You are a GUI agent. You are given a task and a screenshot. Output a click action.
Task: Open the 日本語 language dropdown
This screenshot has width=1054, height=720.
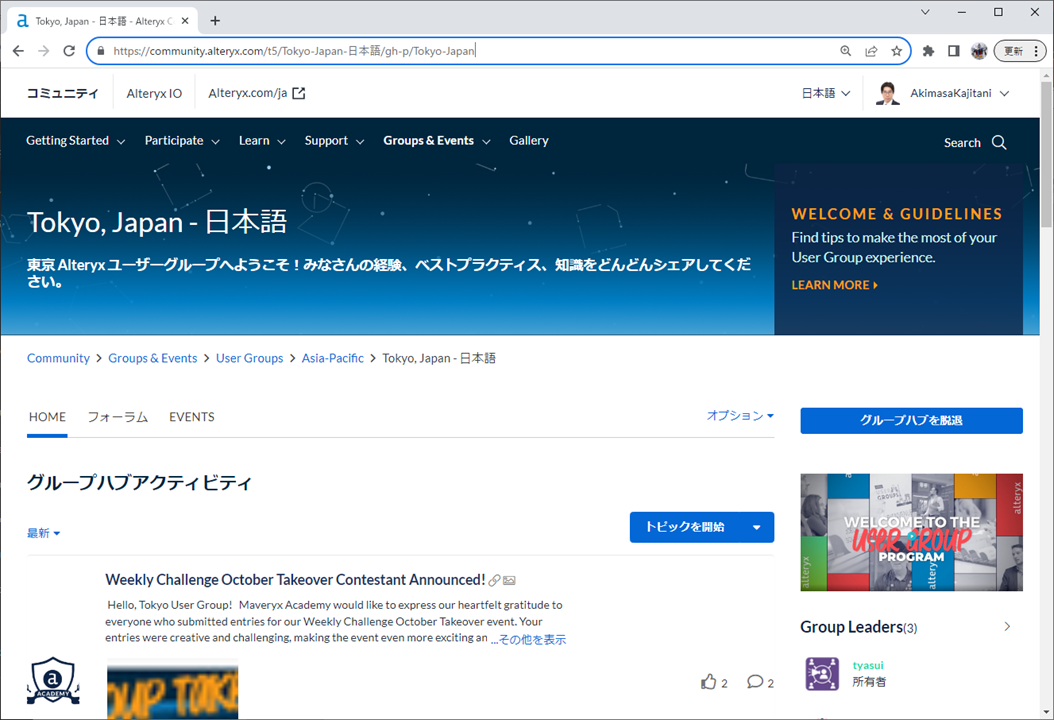(x=825, y=93)
